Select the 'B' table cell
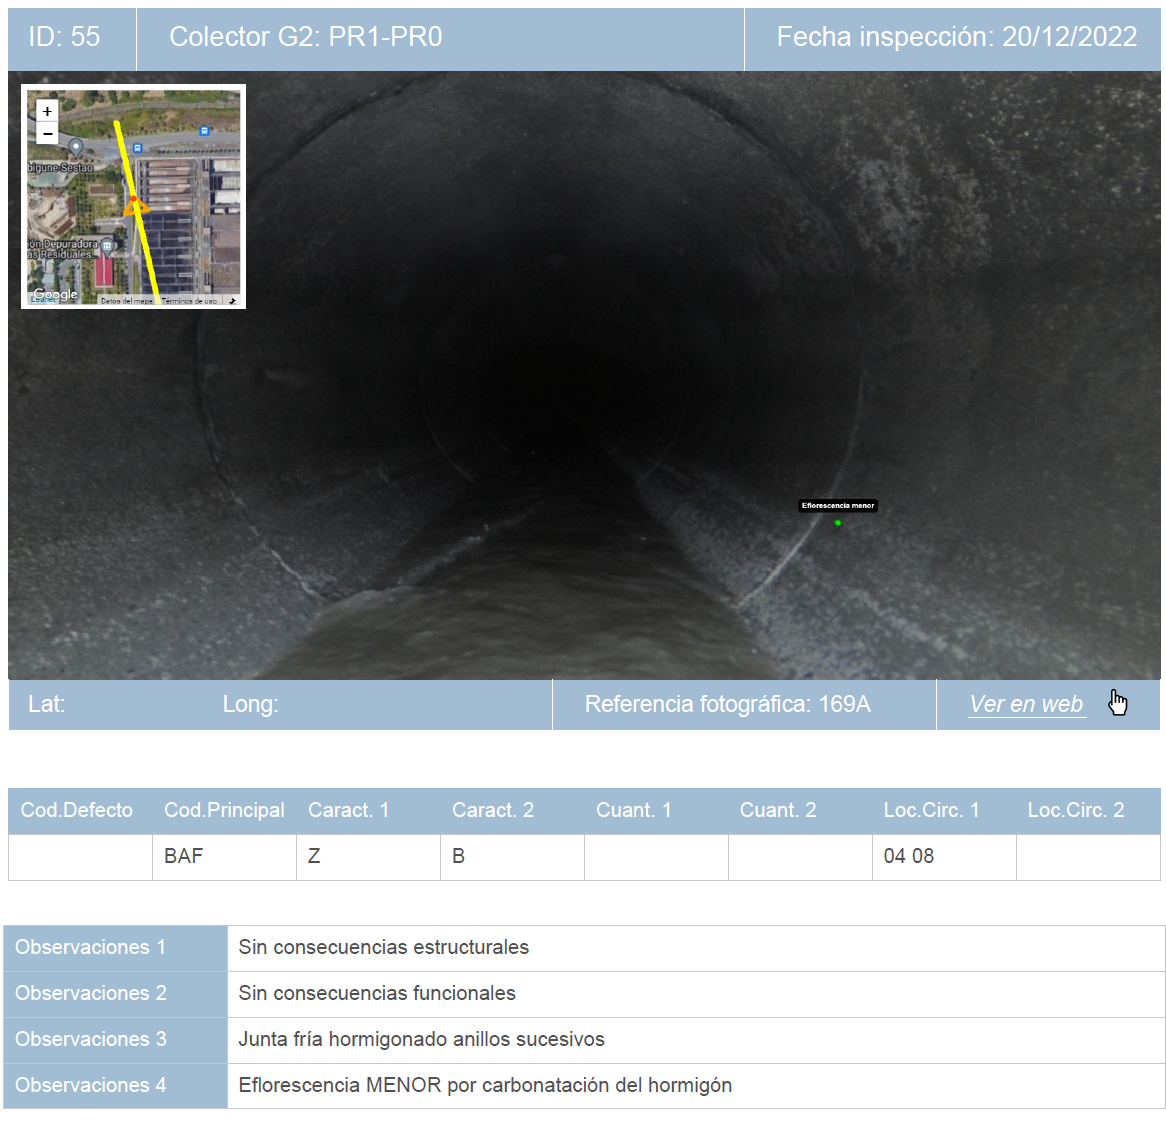This screenshot has width=1166, height=1142. click(x=512, y=856)
